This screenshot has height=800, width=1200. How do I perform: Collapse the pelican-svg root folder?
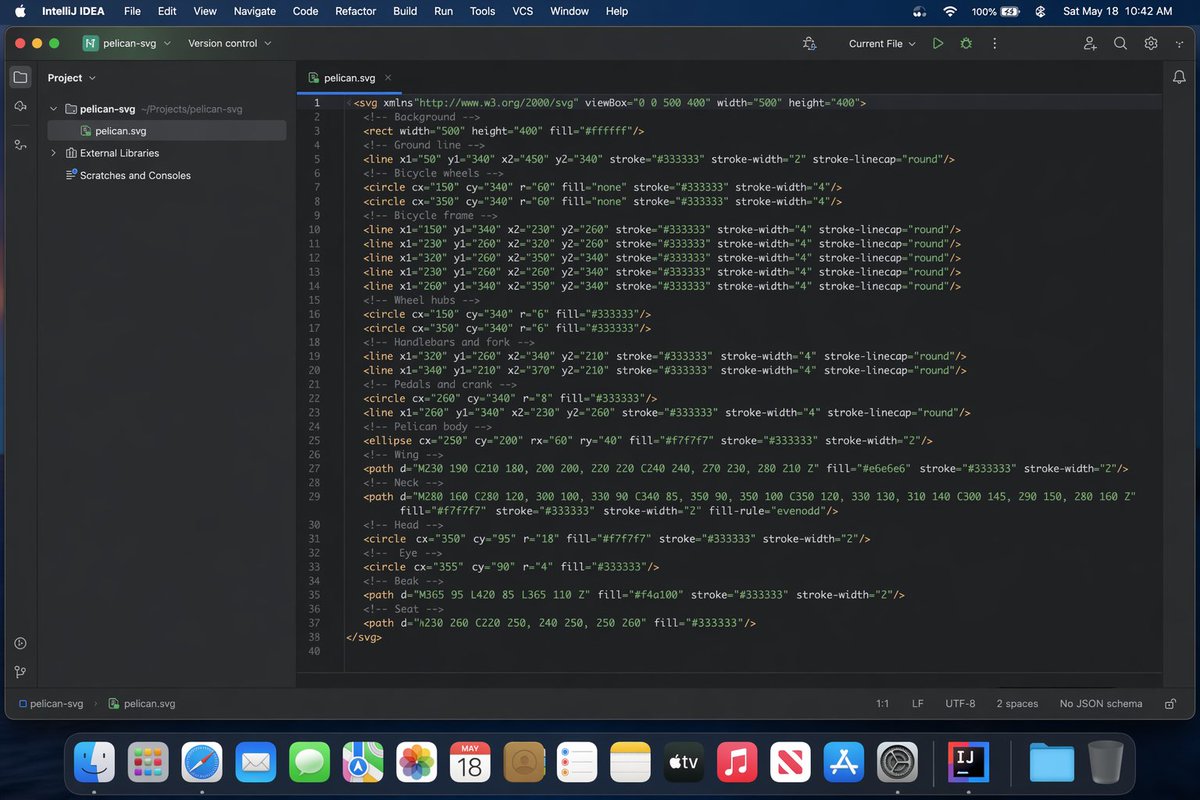[54, 109]
